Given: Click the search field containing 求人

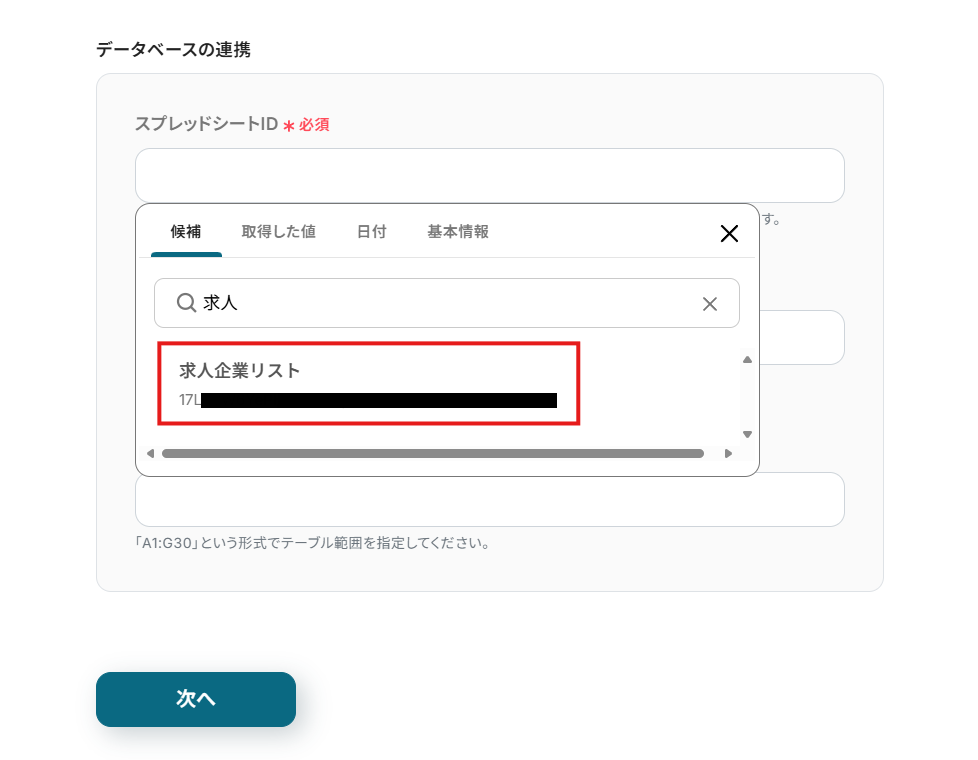Looking at the screenshot, I should point(450,303).
